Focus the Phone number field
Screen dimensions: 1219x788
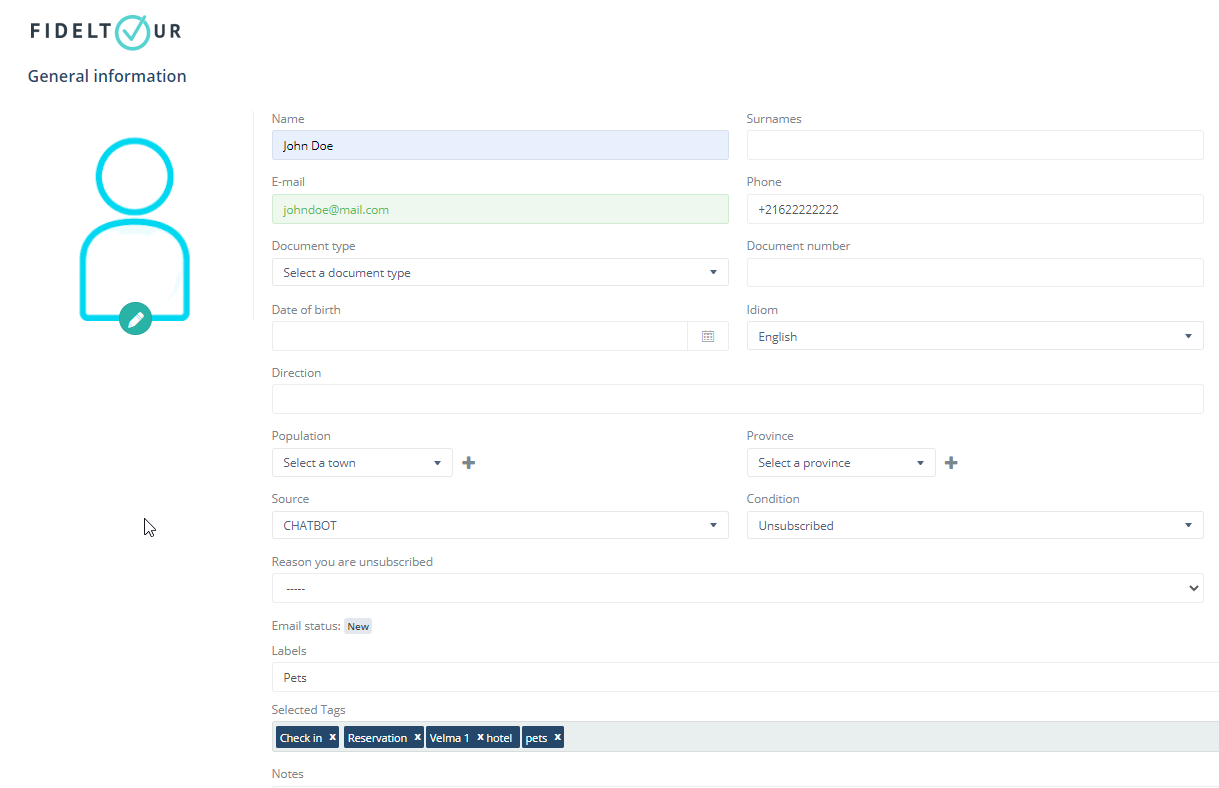(974, 210)
